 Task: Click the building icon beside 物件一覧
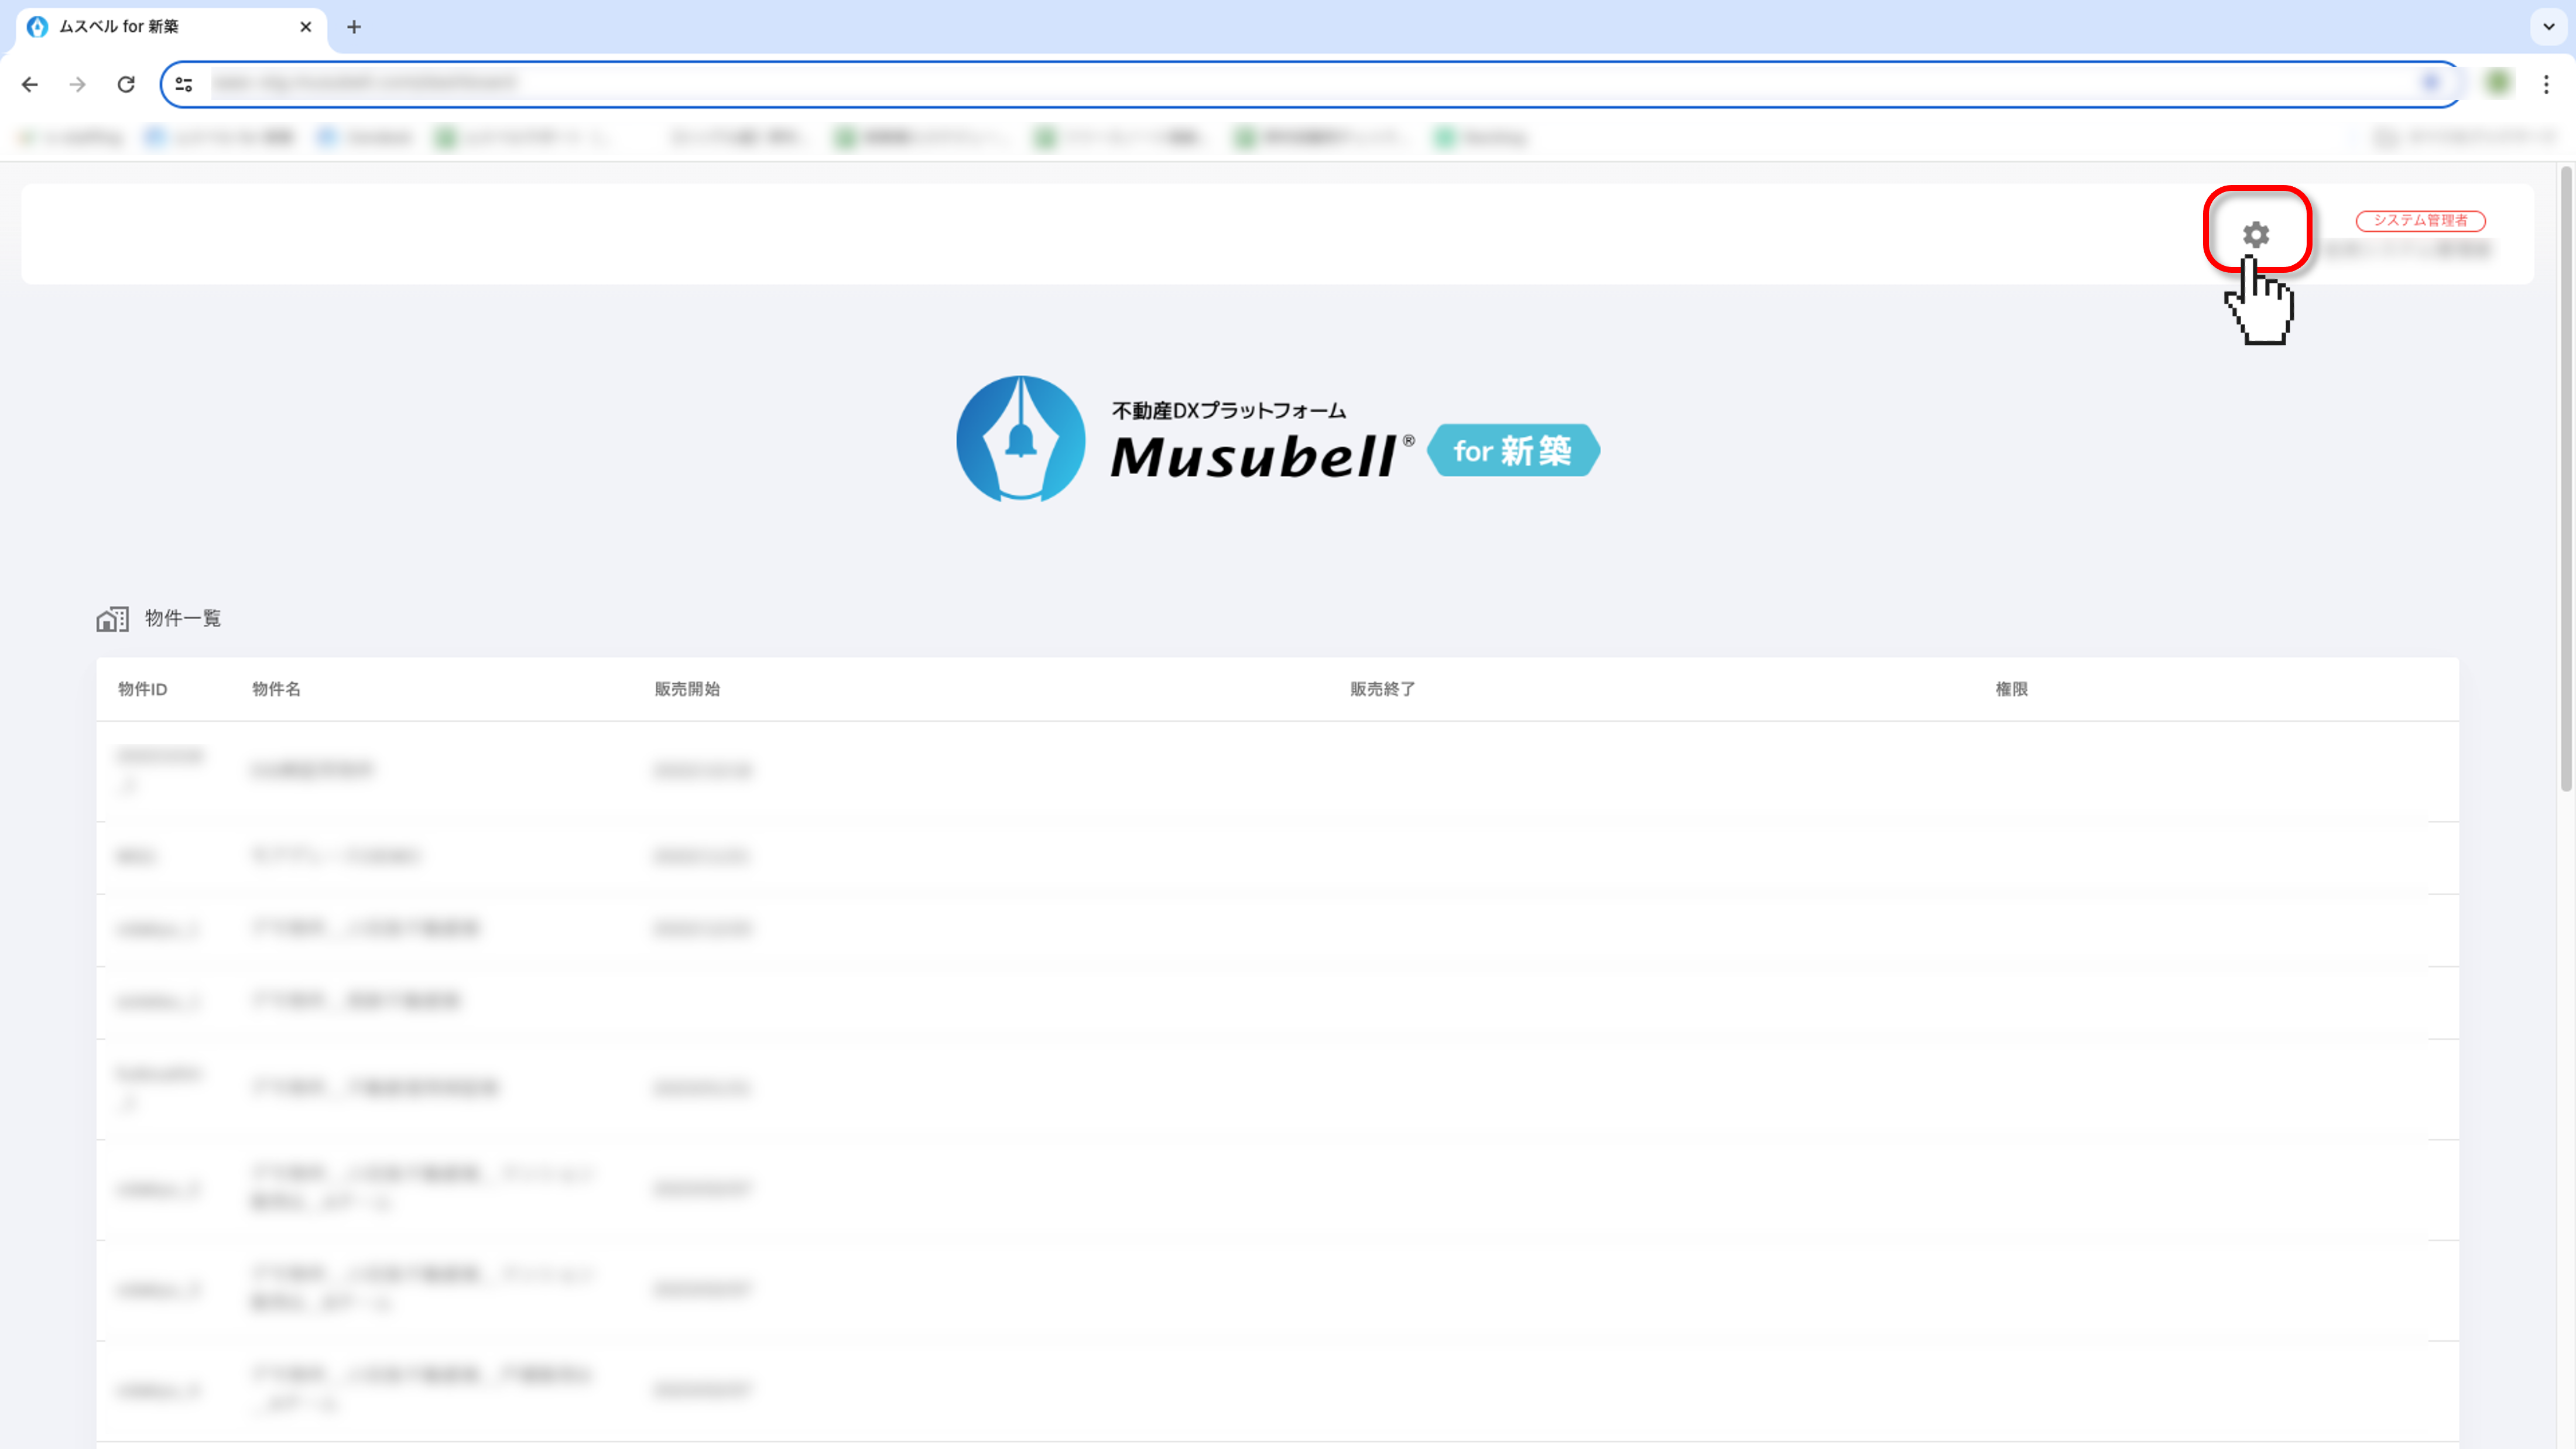click(x=112, y=619)
